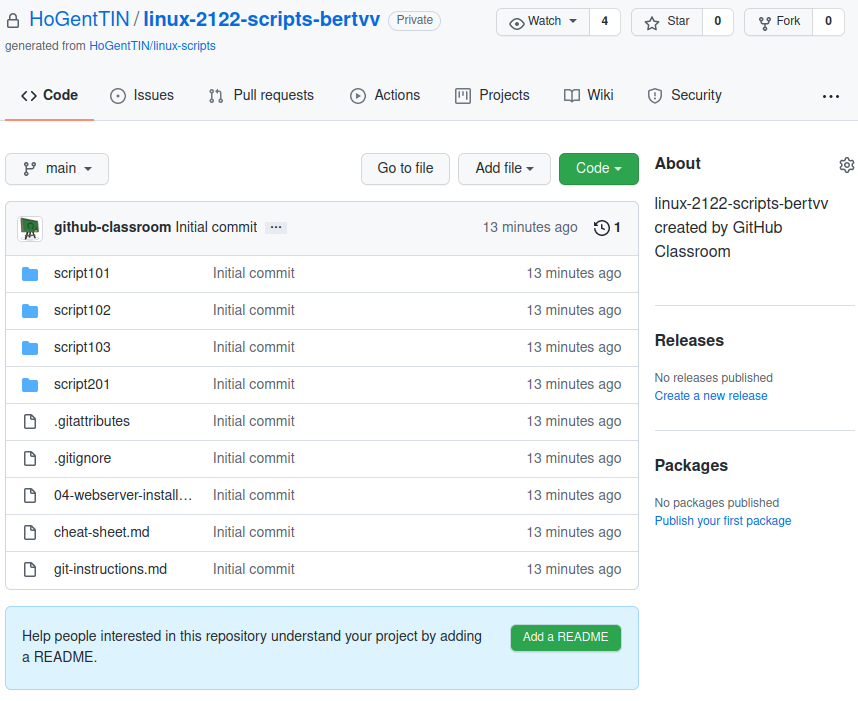Click the Add a README button

565,638
